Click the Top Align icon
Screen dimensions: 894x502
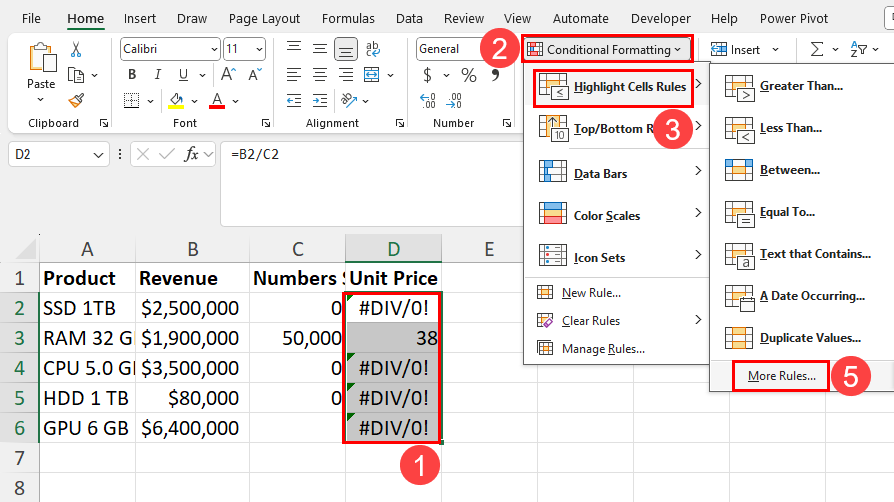coord(294,48)
